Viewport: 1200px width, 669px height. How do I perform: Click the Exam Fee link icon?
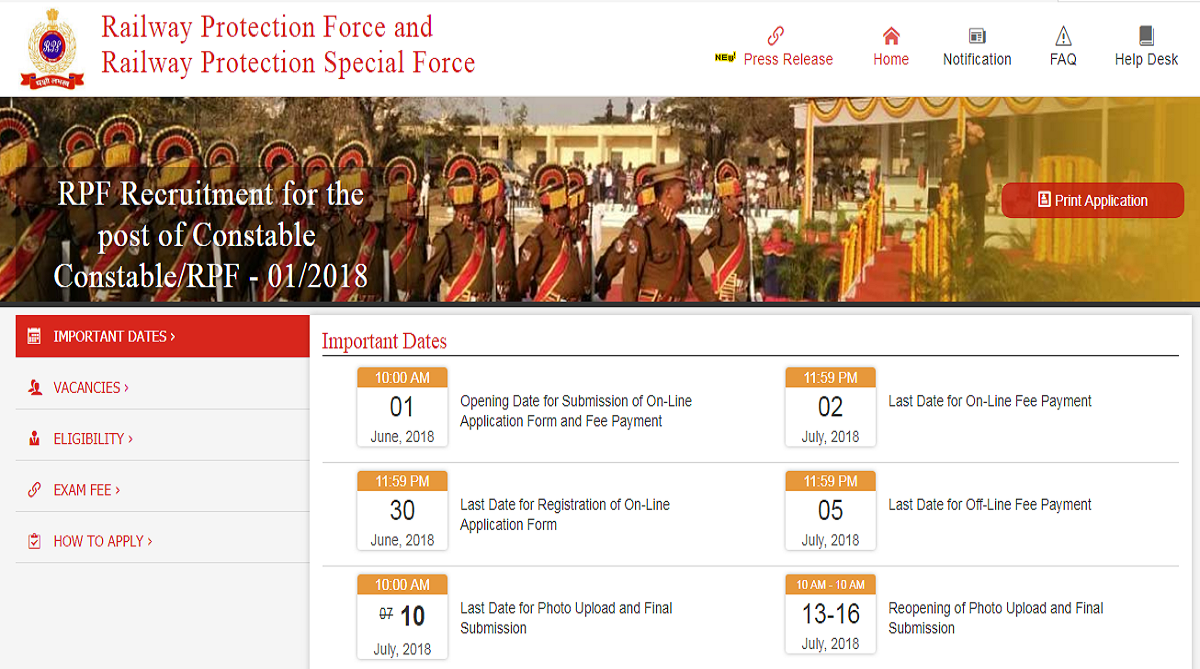click(34, 490)
